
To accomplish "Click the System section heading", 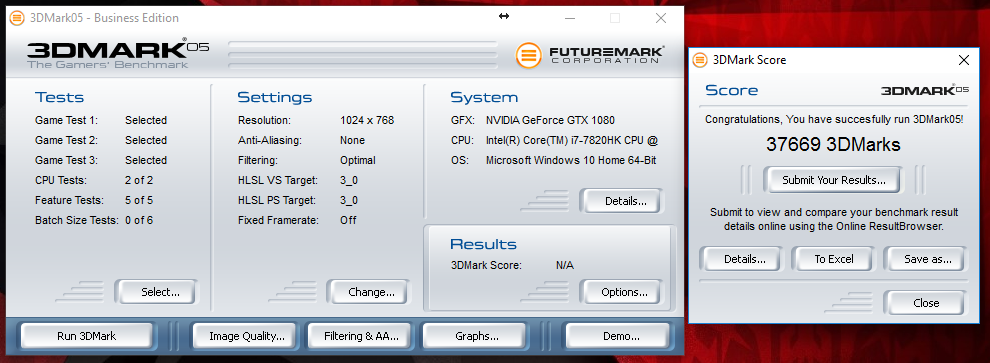I will pyautogui.click(x=484, y=97).
